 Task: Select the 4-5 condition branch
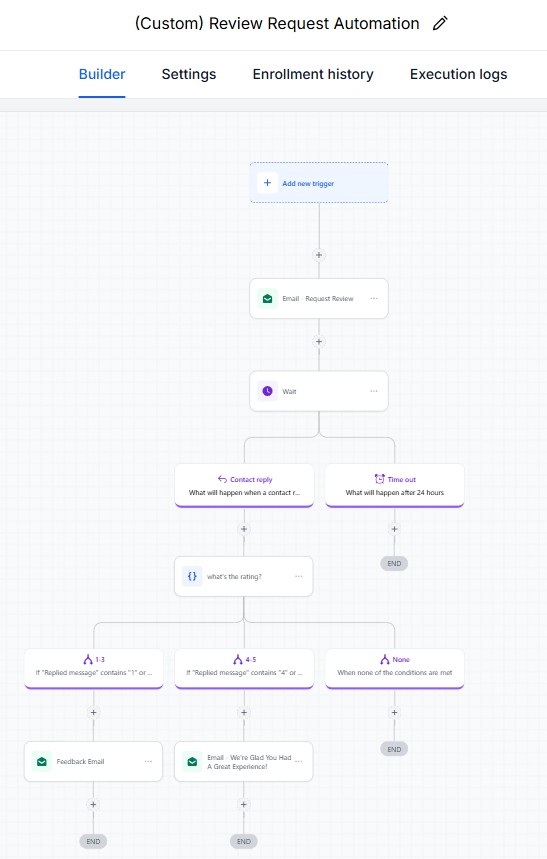(x=244, y=668)
